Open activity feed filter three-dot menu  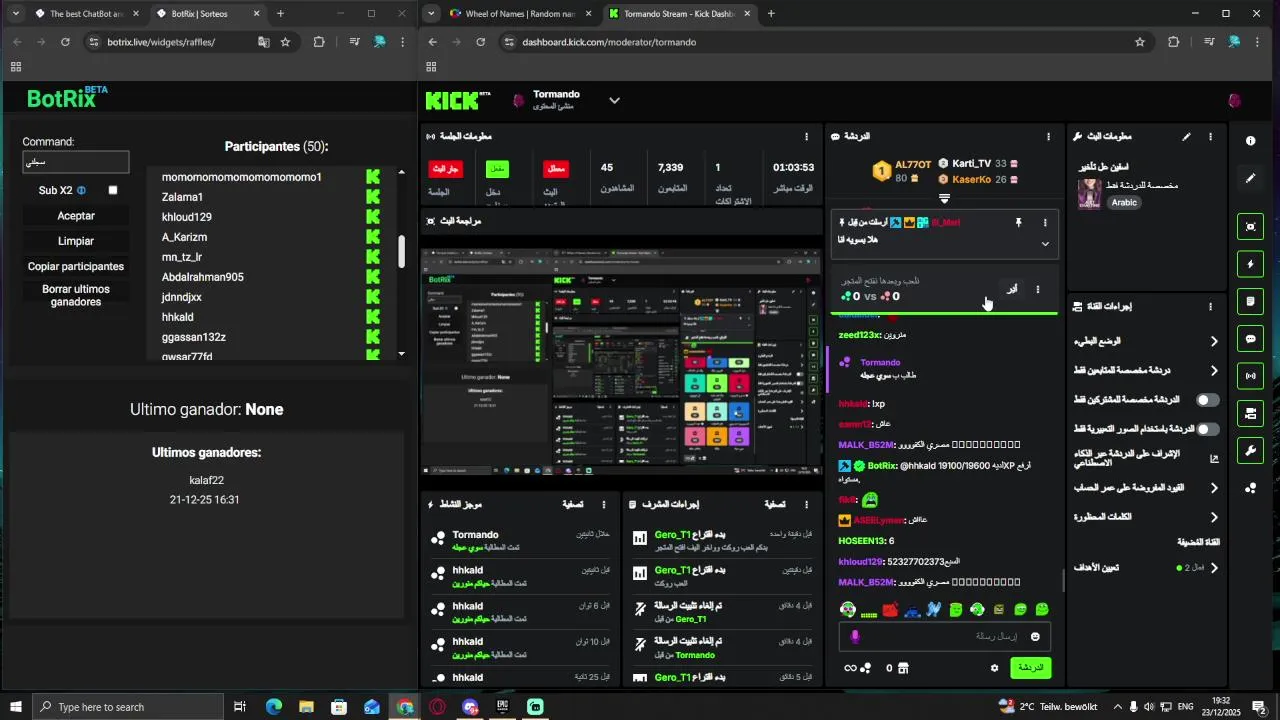[603, 505]
